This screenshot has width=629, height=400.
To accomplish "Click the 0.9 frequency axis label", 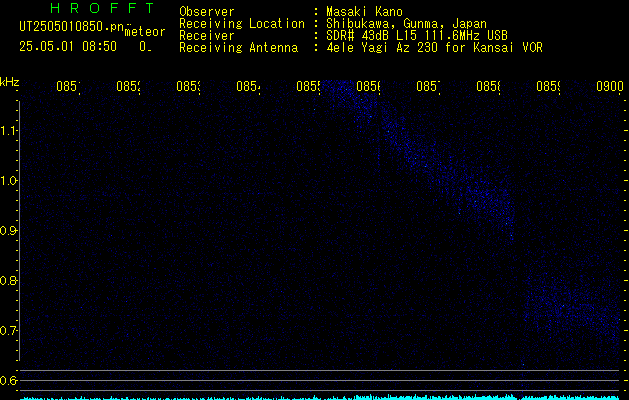I will tap(8, 230).
